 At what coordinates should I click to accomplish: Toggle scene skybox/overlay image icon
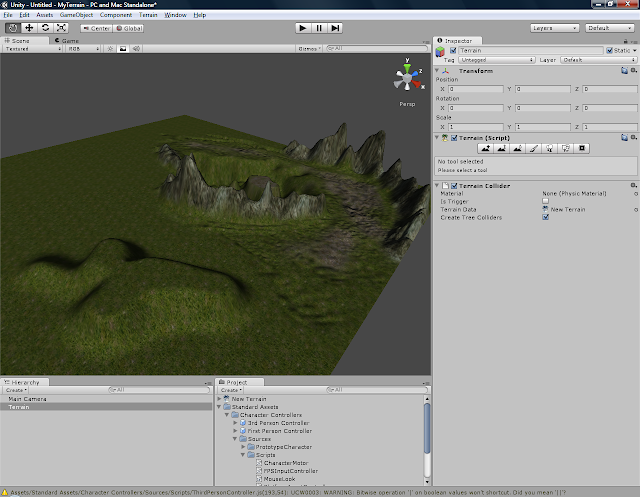(x=123, y=49)
